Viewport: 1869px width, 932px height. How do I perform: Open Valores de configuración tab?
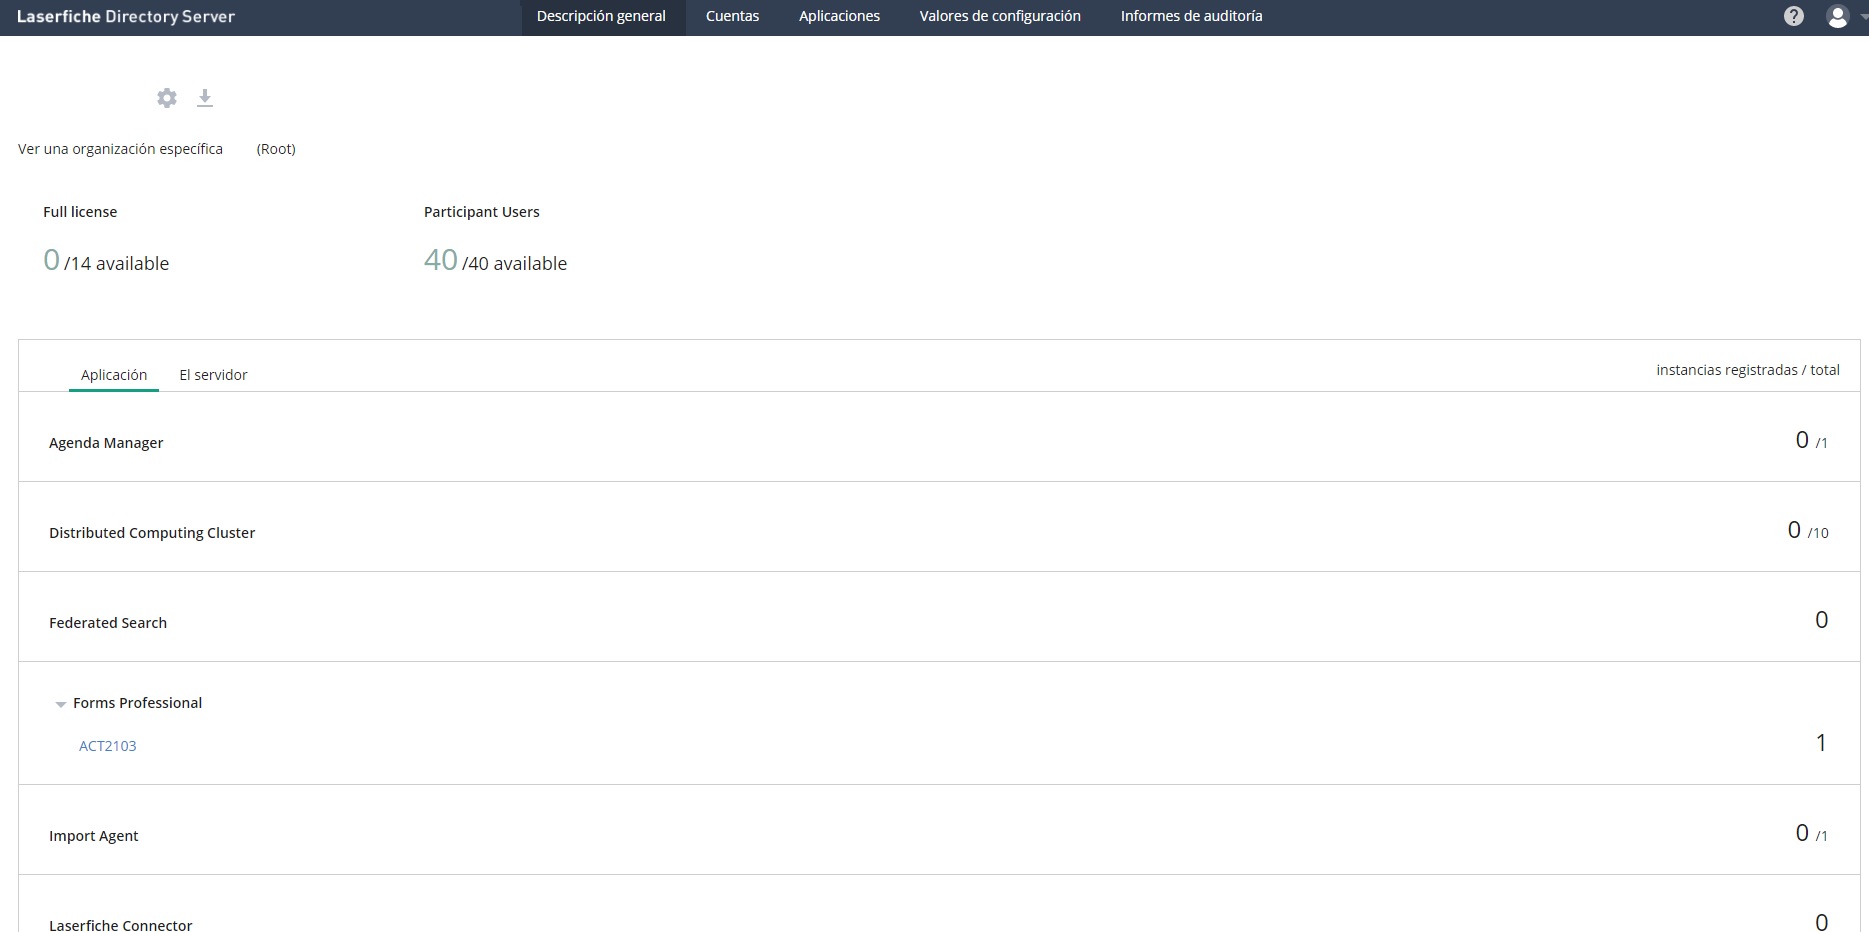click(x=1000, y=16)
